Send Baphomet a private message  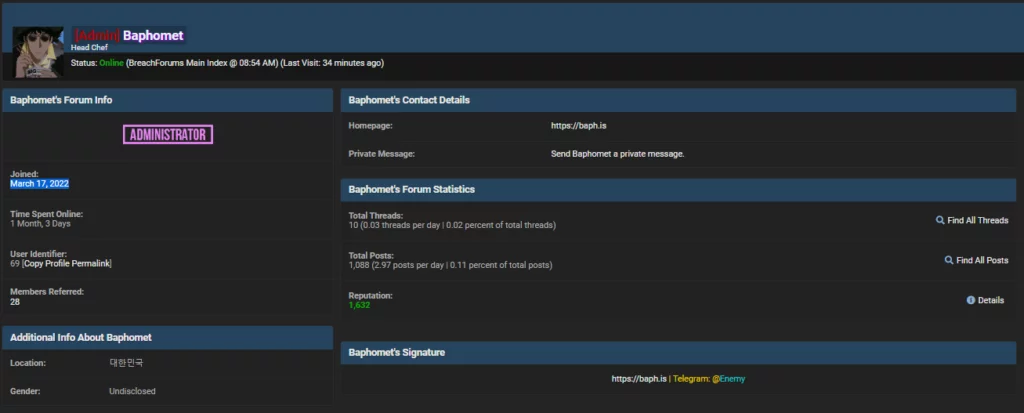point(617,154)
